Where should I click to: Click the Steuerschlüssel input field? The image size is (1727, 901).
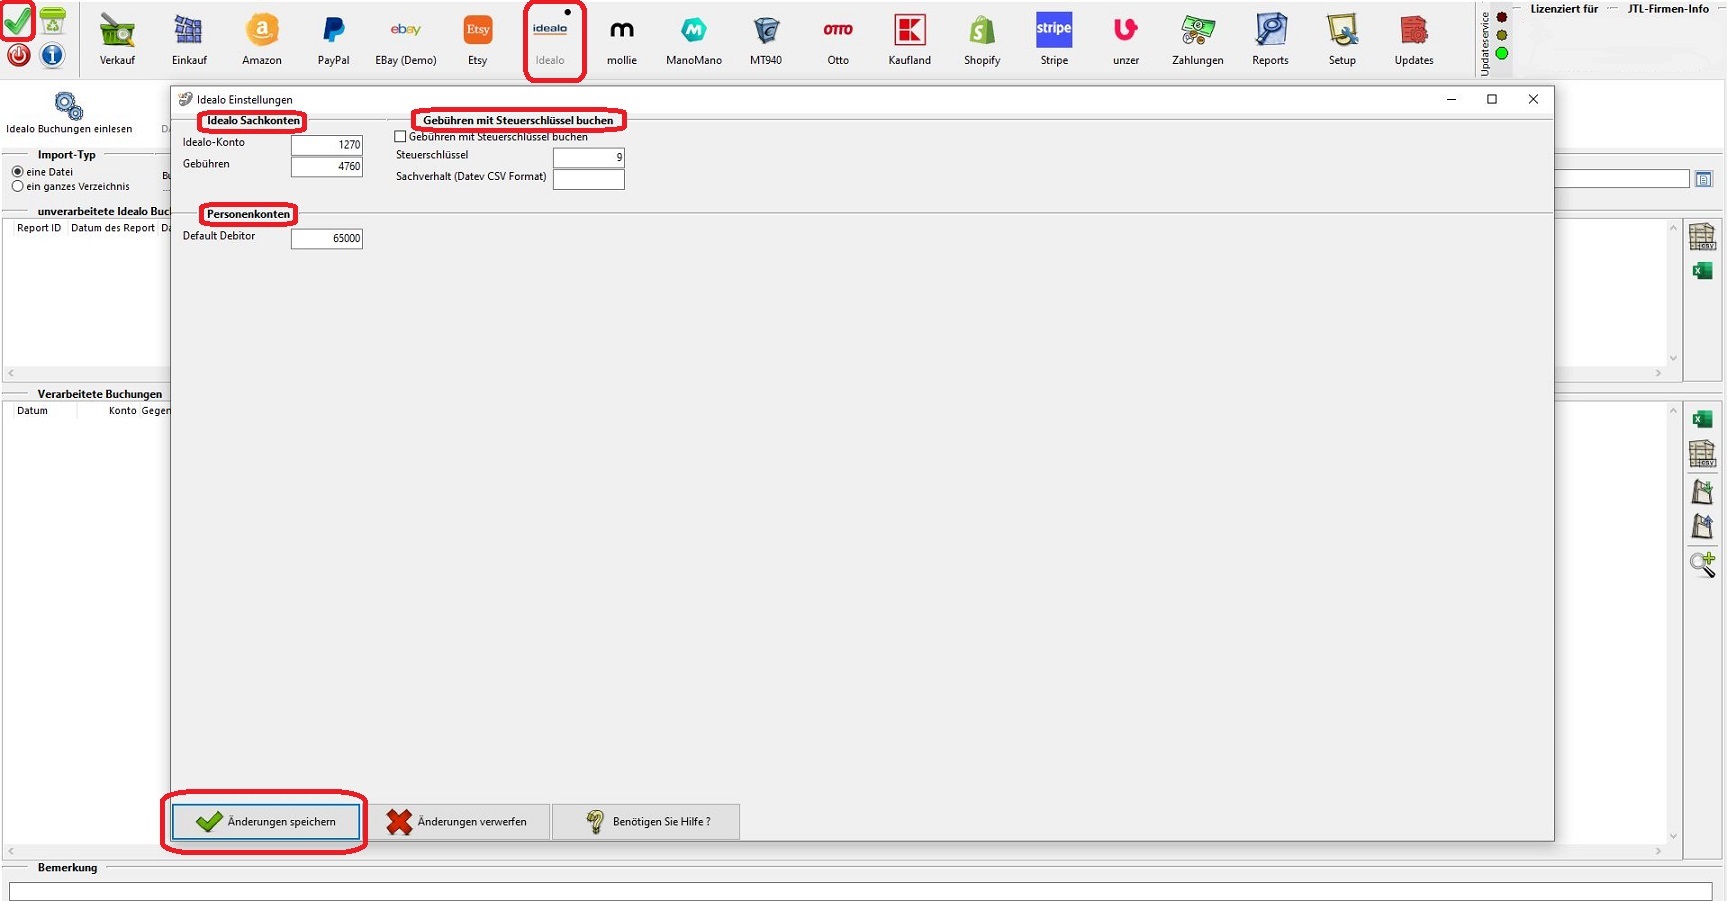pyautogui.click(x=588, y=158)
